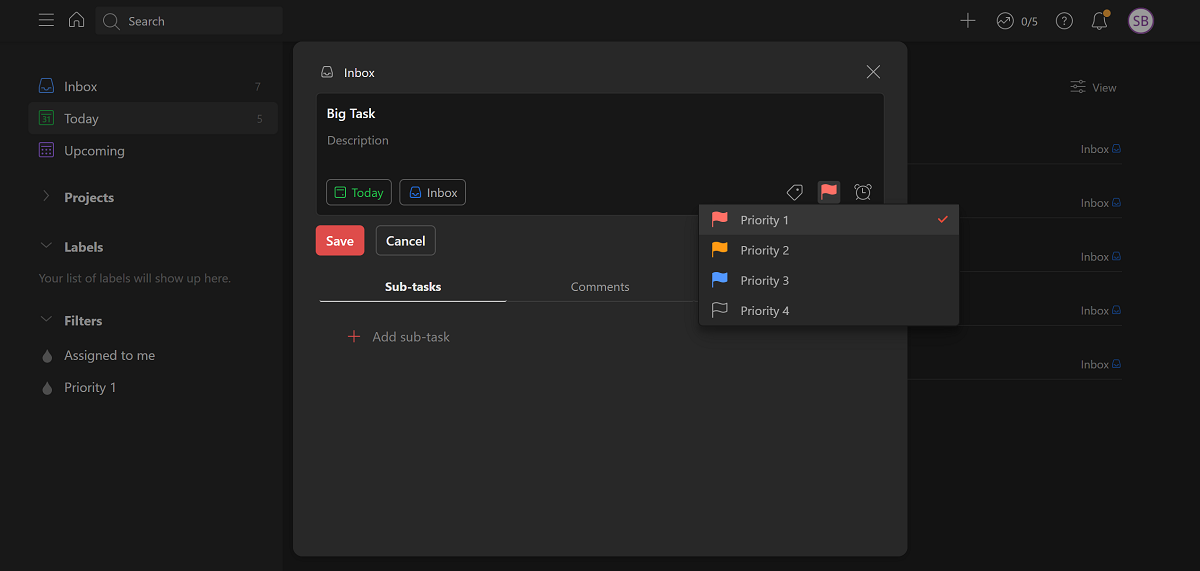Select Priority 2 in the dropdown
1200x571 pixels.
point(829,250)
